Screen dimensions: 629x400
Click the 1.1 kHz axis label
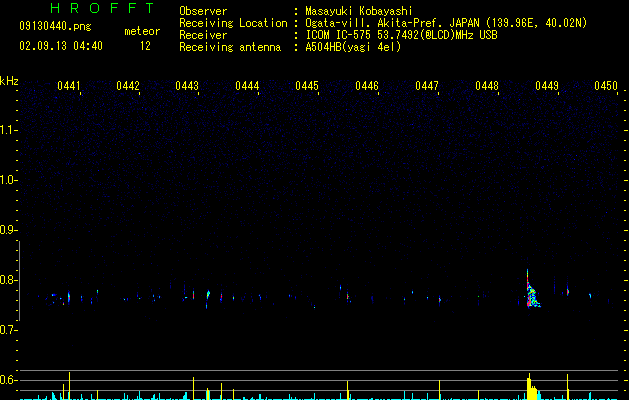point(9,130)
